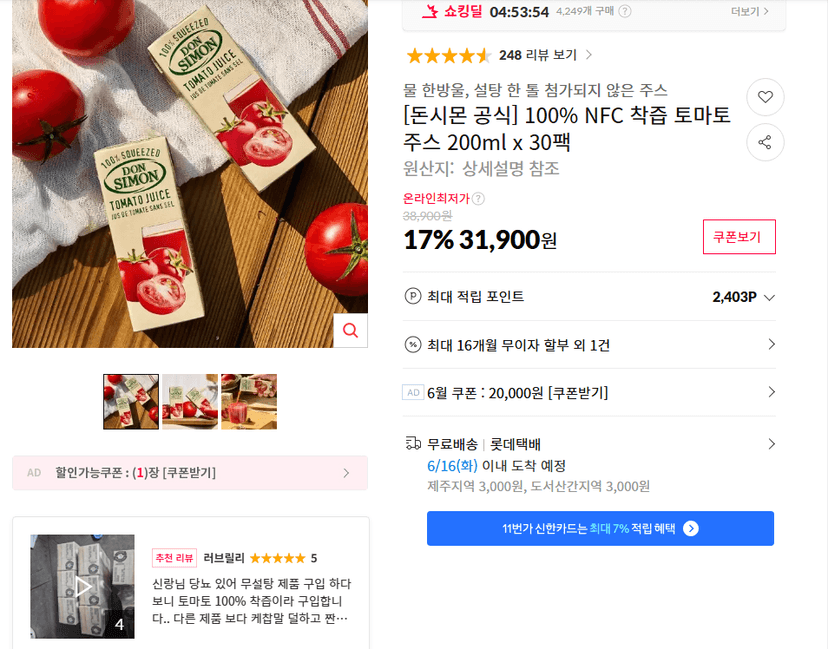
Task: Select the third thumbnail with juice glass
Action: point(249,401)
